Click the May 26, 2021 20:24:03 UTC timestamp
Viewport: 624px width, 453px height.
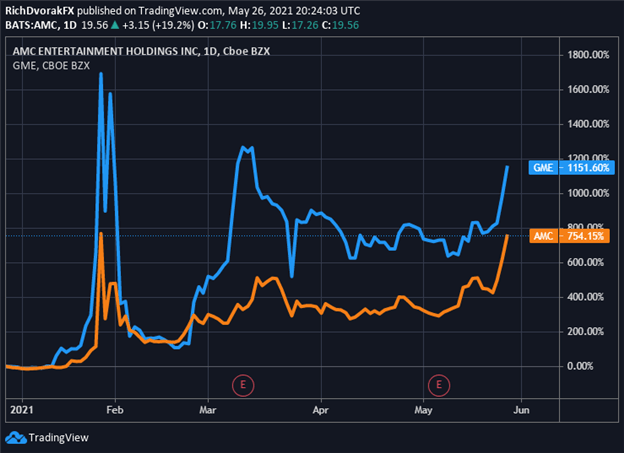[x=294, y=11]
